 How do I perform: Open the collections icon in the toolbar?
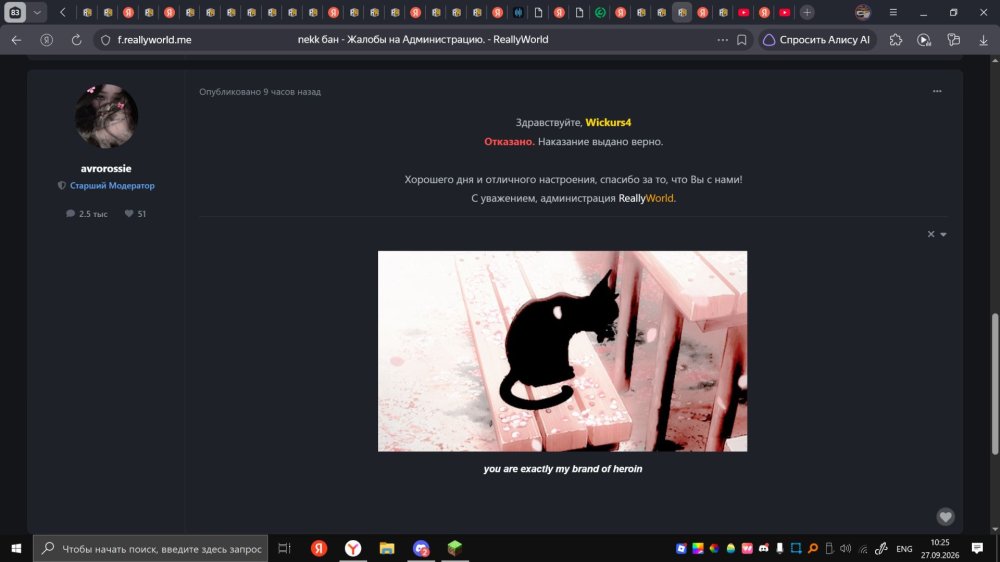(953, 40)
